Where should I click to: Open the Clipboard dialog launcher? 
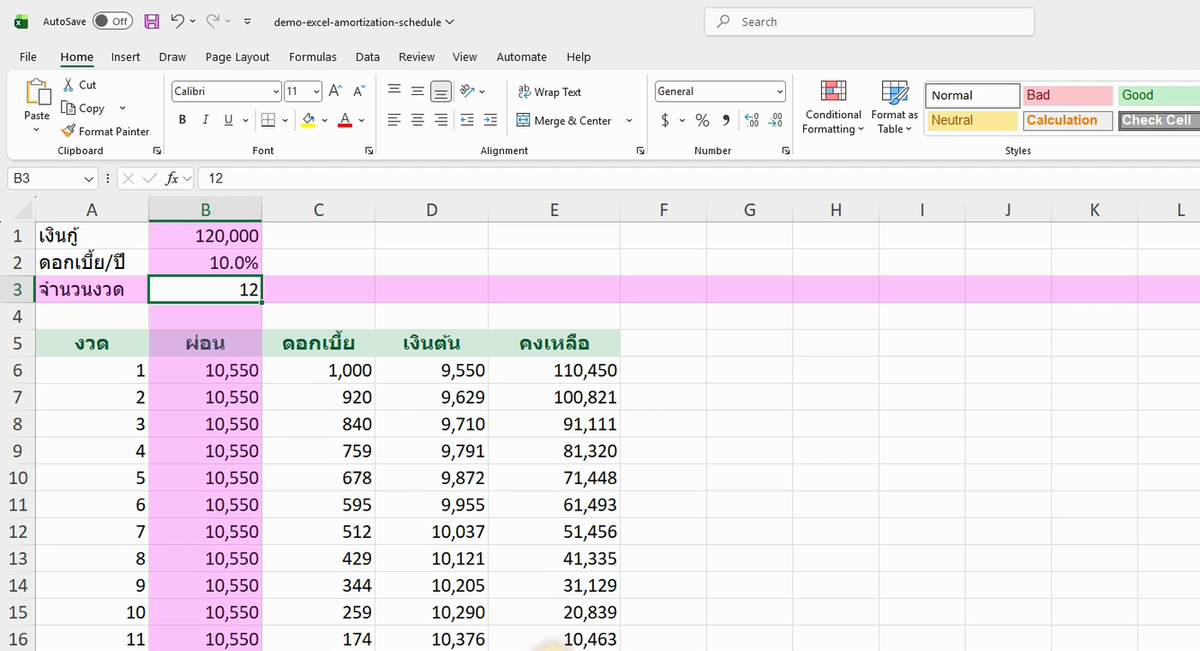point(157,151)
